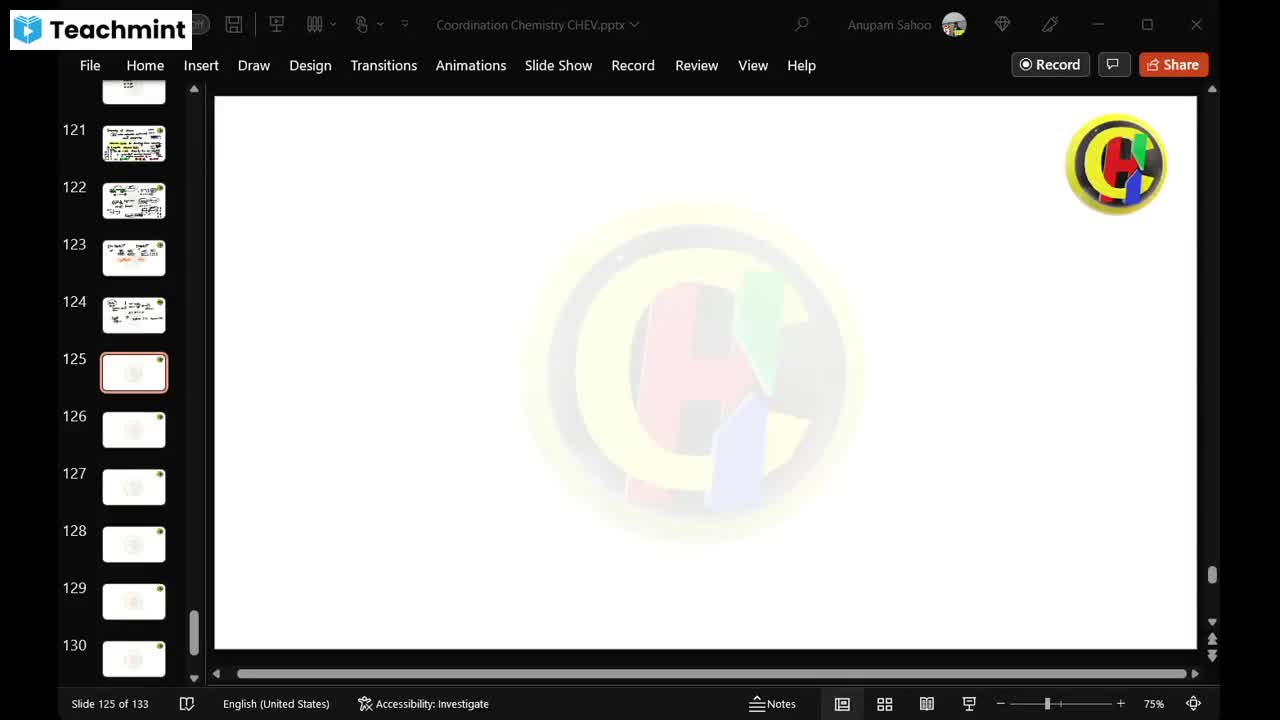The image size is (1280, 720).
Task: Start presentation from beginning in Quick Access toolbar
Action: (277, 24)
